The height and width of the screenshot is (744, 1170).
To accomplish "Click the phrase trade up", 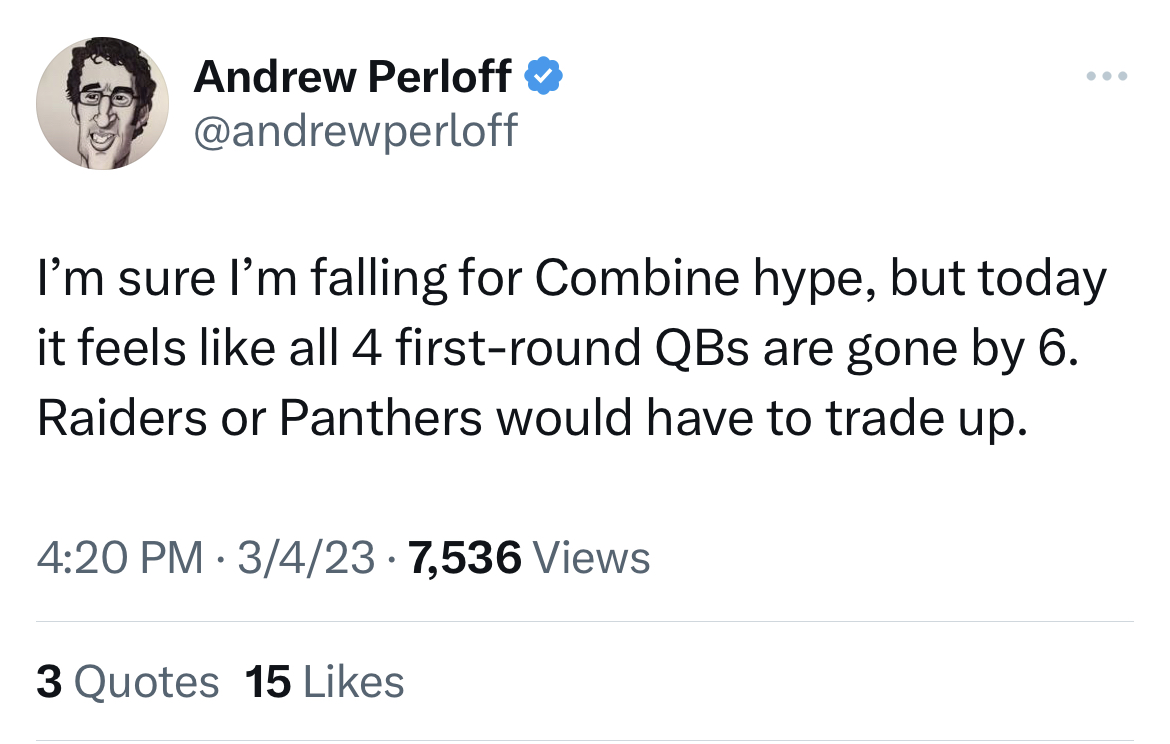I will click(x=927, y=419).
